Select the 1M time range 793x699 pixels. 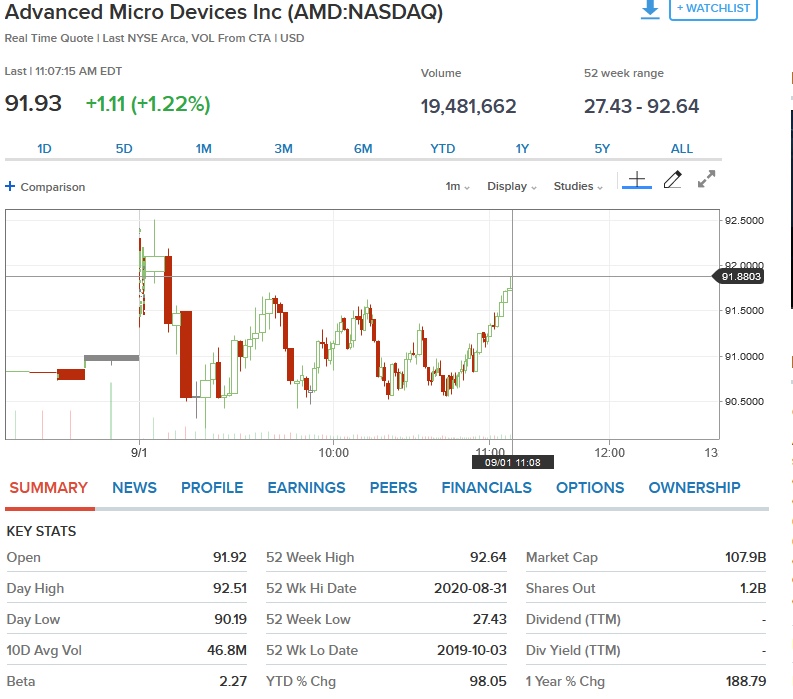(204, 149)
